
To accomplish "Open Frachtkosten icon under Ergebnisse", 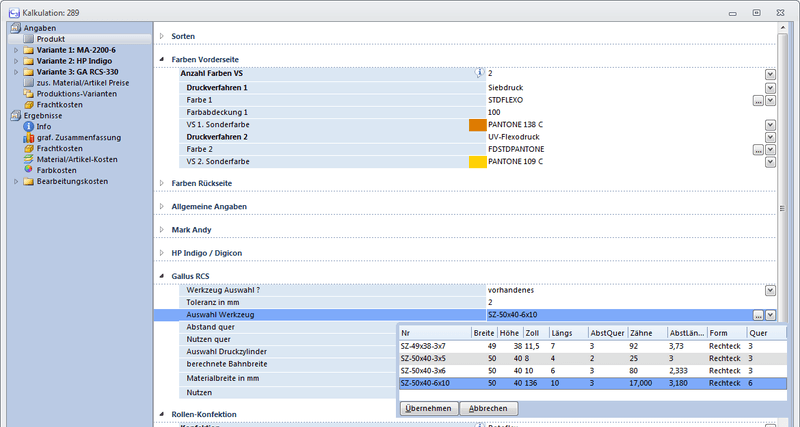I will coord(29,148).
